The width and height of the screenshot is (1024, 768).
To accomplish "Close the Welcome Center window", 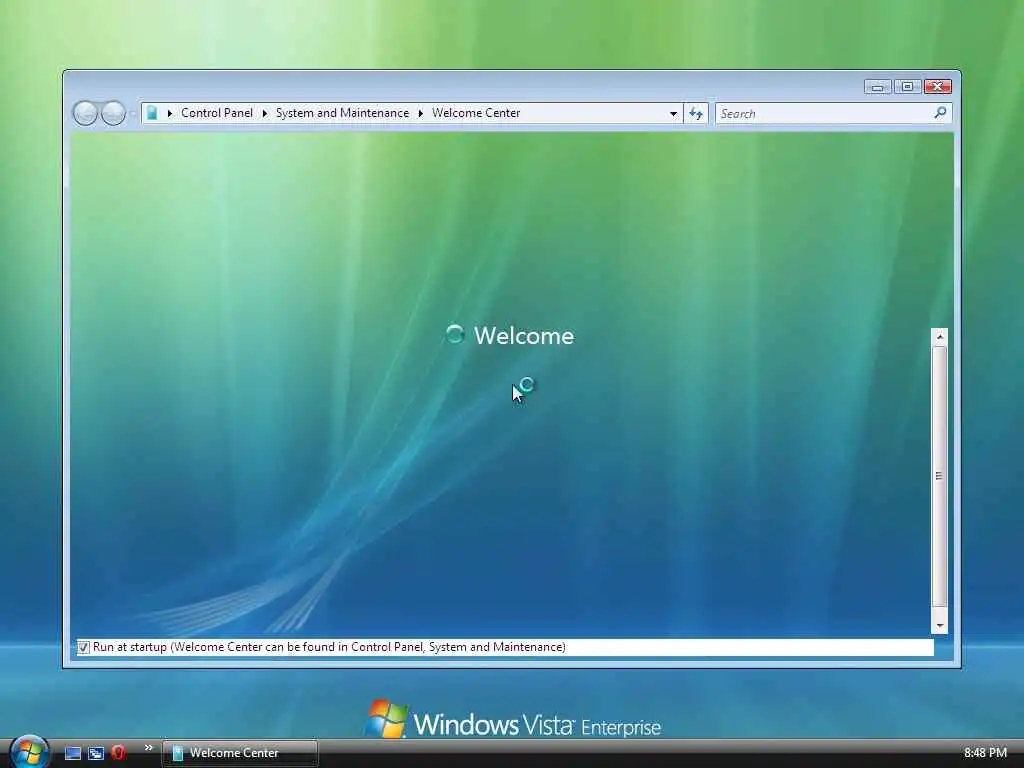I will point(938,86).
